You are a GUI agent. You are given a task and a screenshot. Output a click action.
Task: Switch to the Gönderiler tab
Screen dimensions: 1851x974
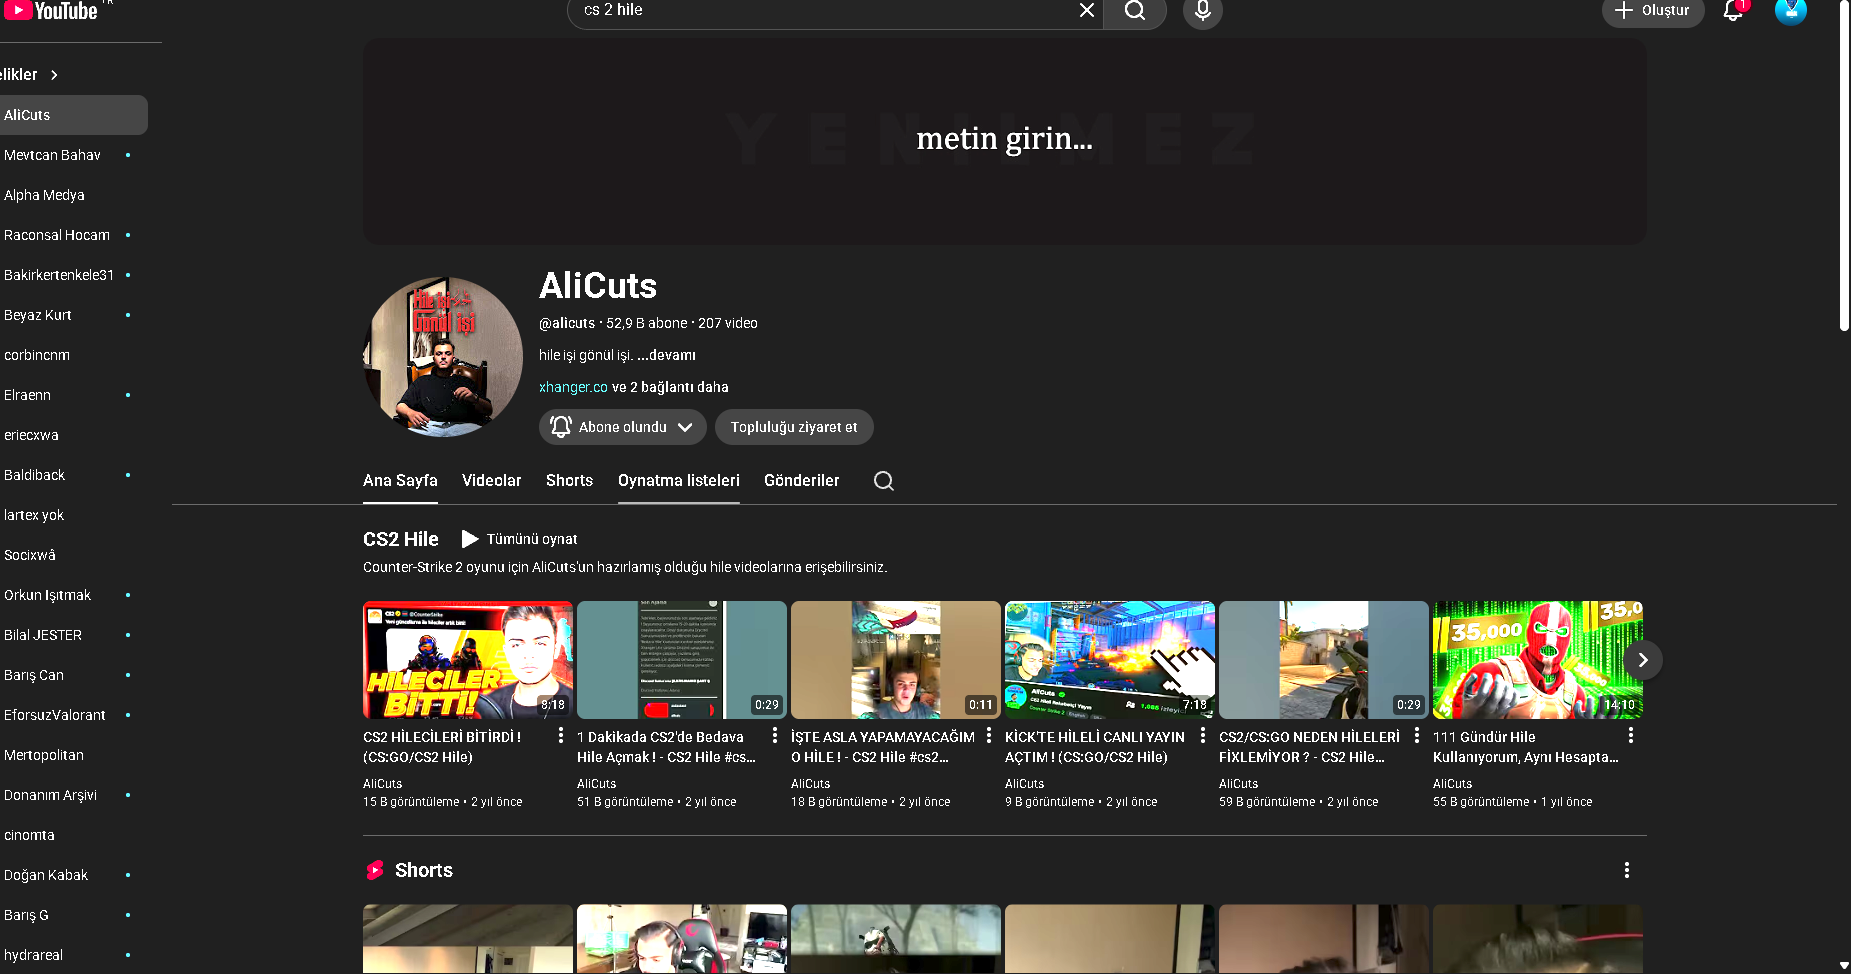(802, 481)
